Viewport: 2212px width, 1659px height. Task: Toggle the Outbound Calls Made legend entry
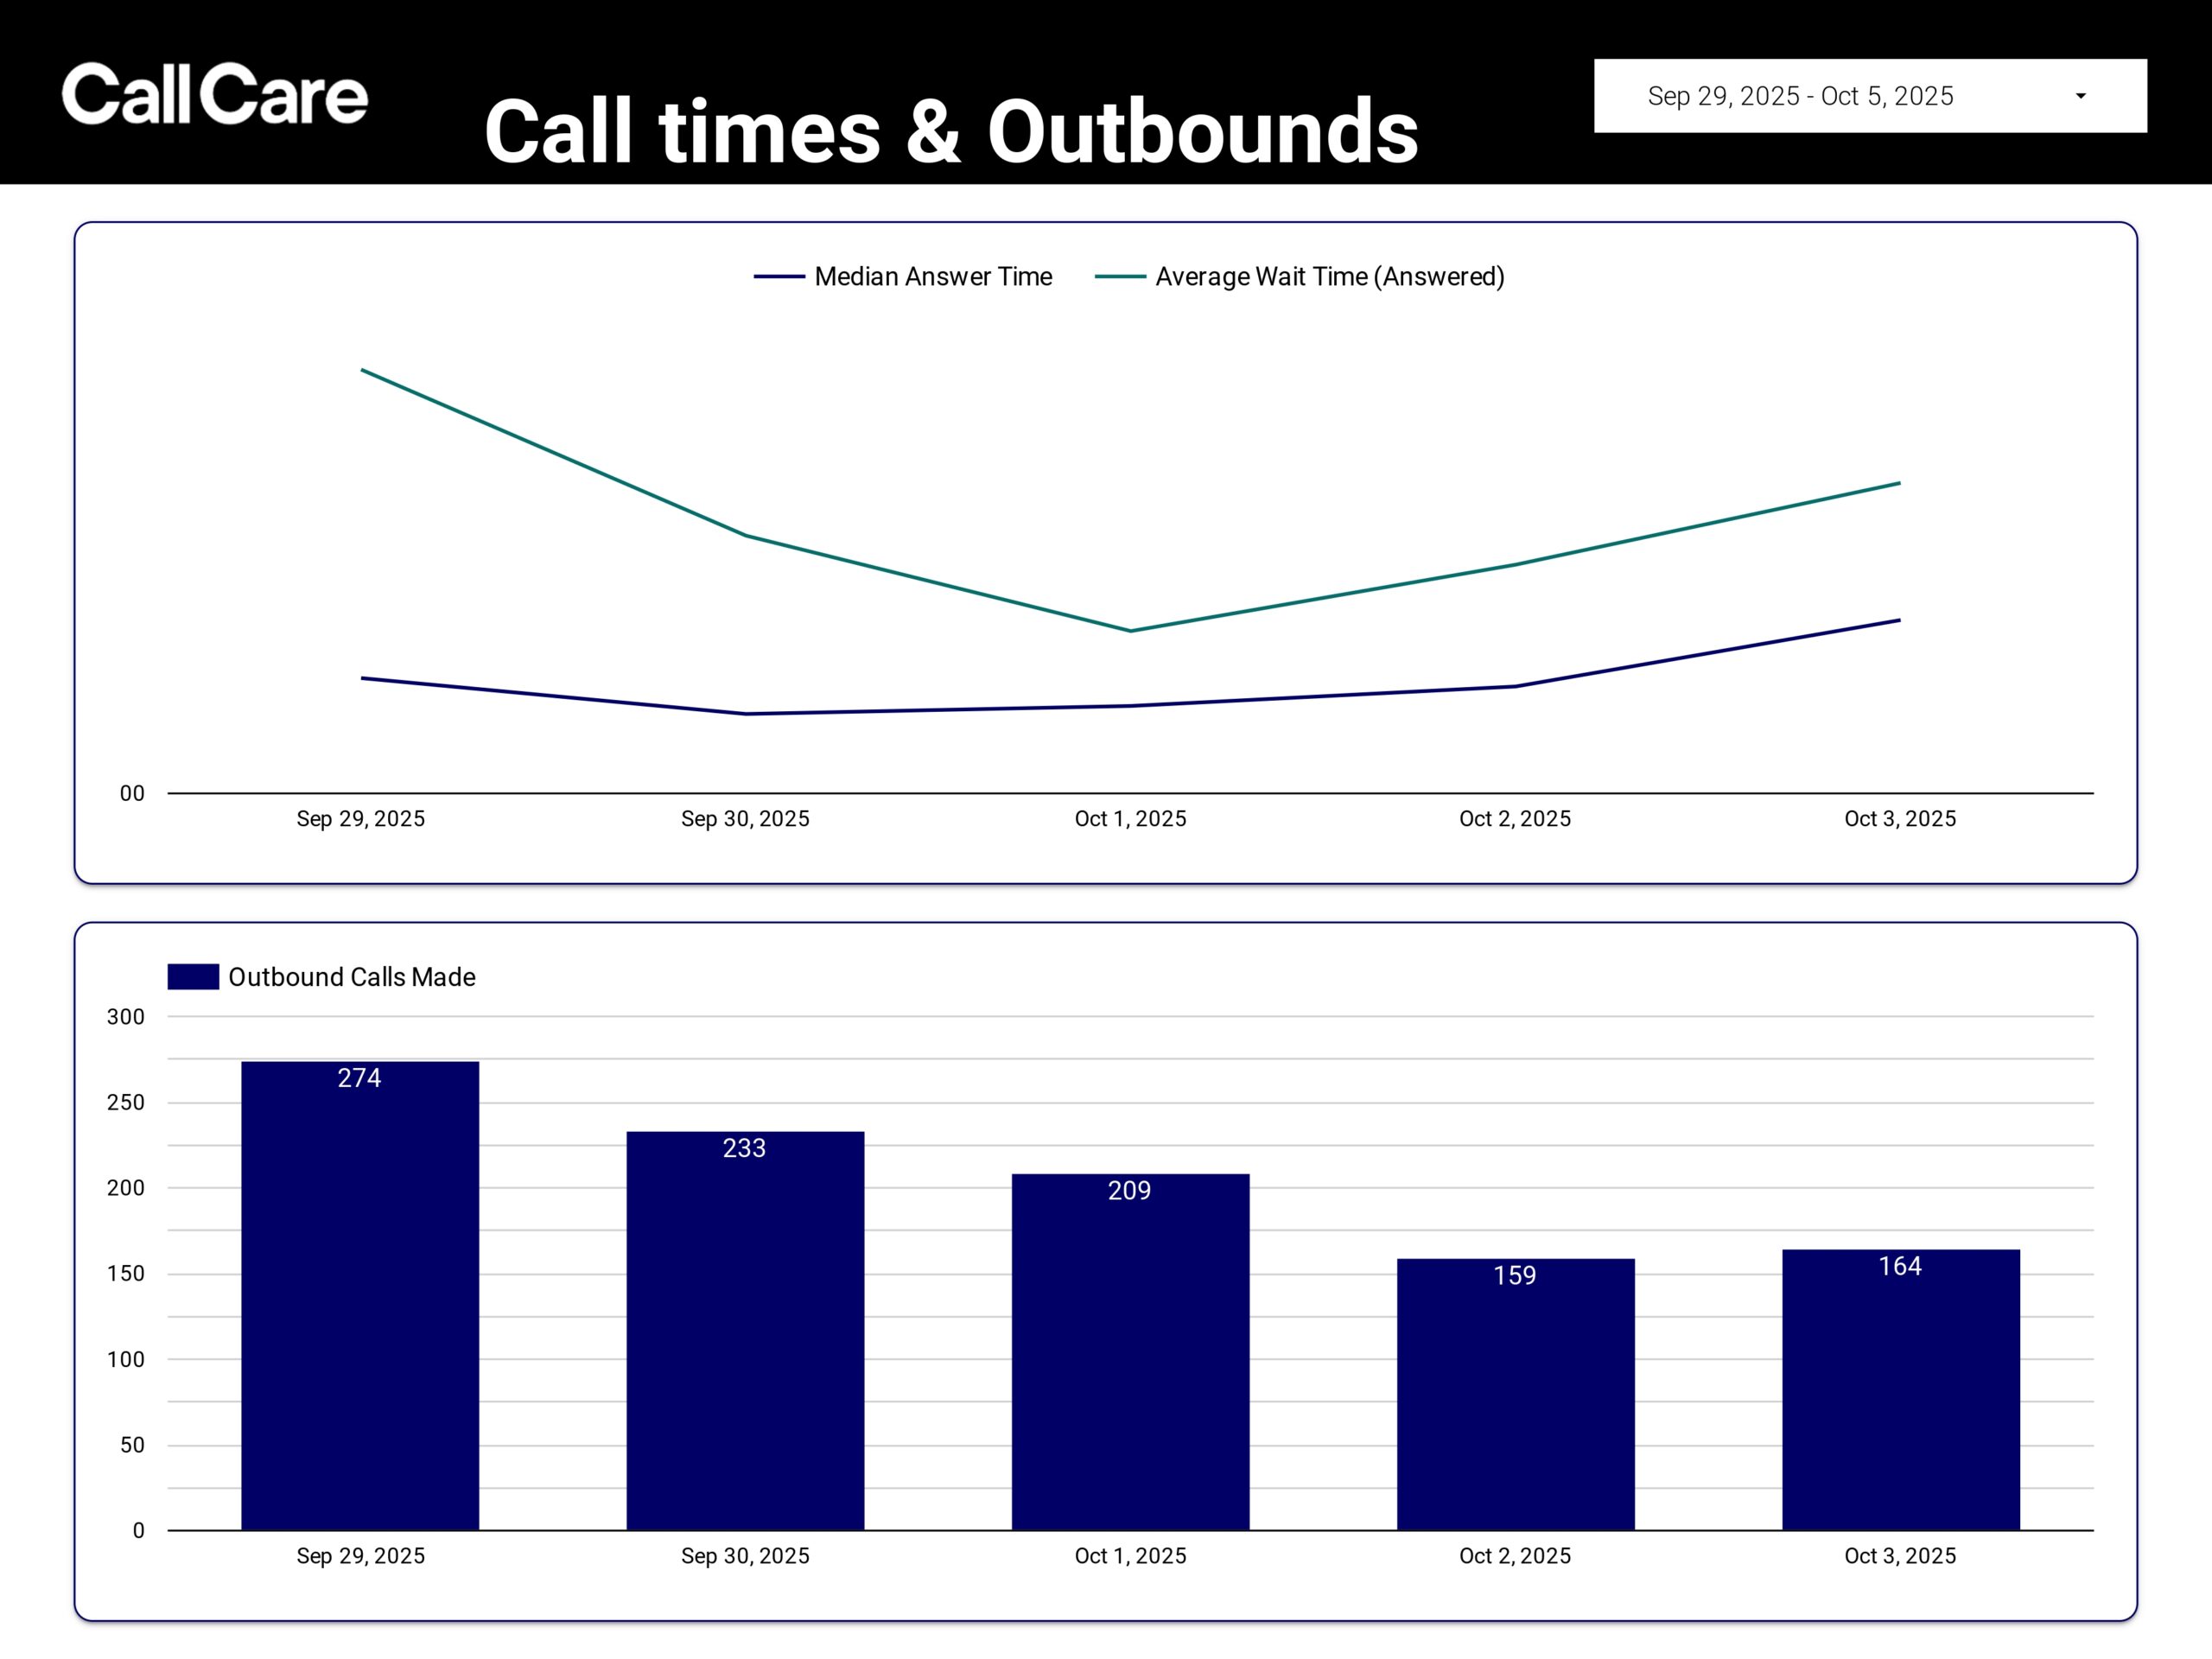point(351,977)
